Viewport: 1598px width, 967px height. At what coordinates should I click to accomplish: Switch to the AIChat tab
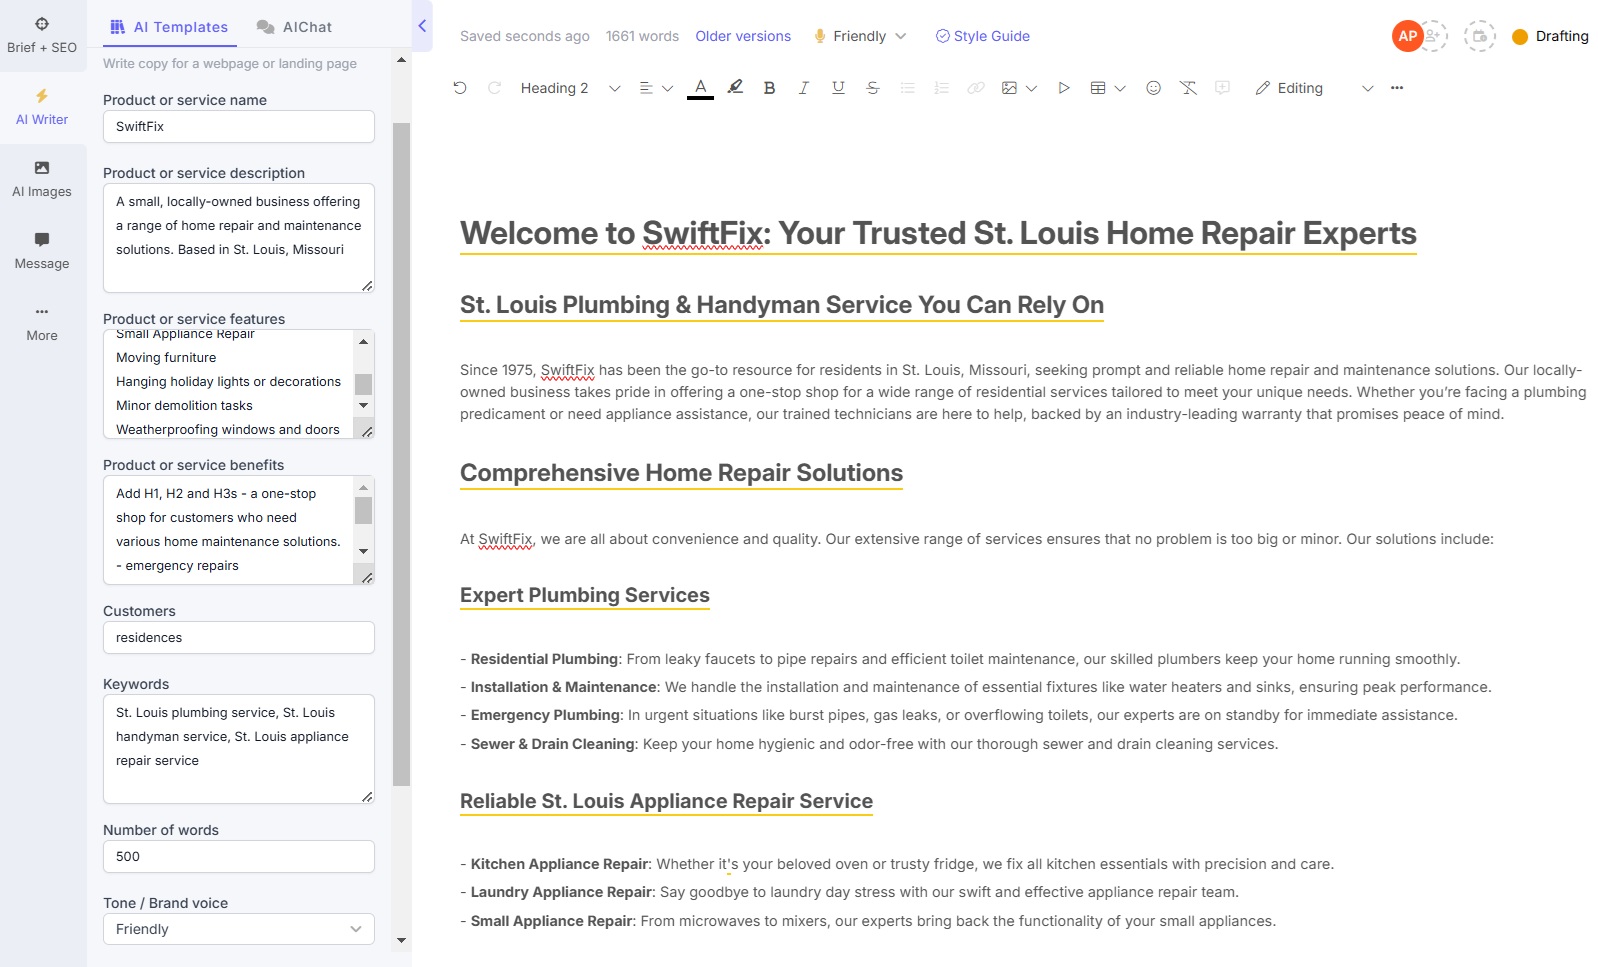click(294, 27)
